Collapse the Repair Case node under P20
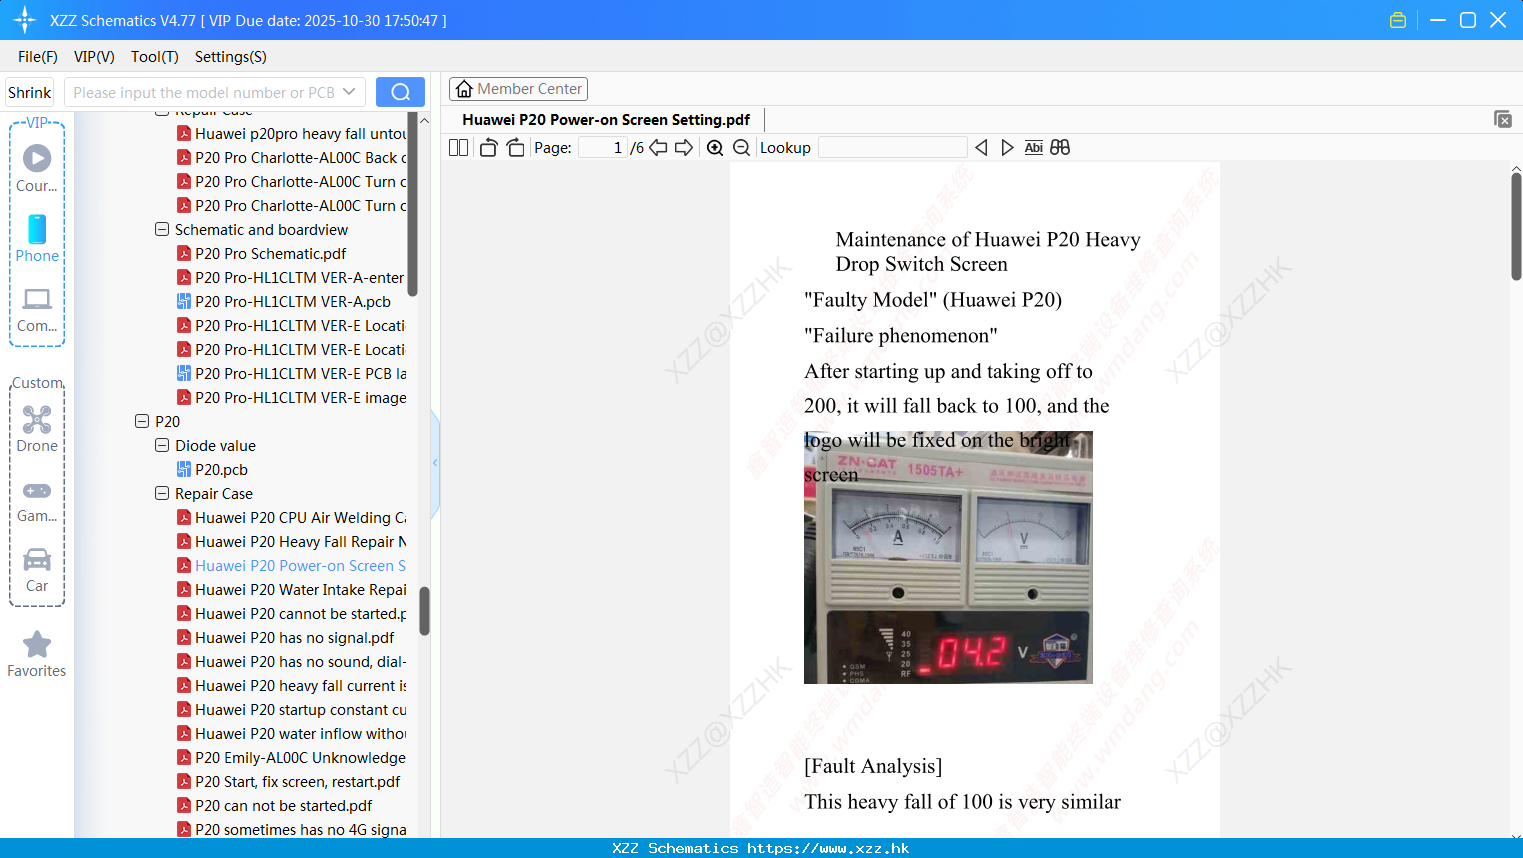 pyautogui.click(x=162, y=493)
